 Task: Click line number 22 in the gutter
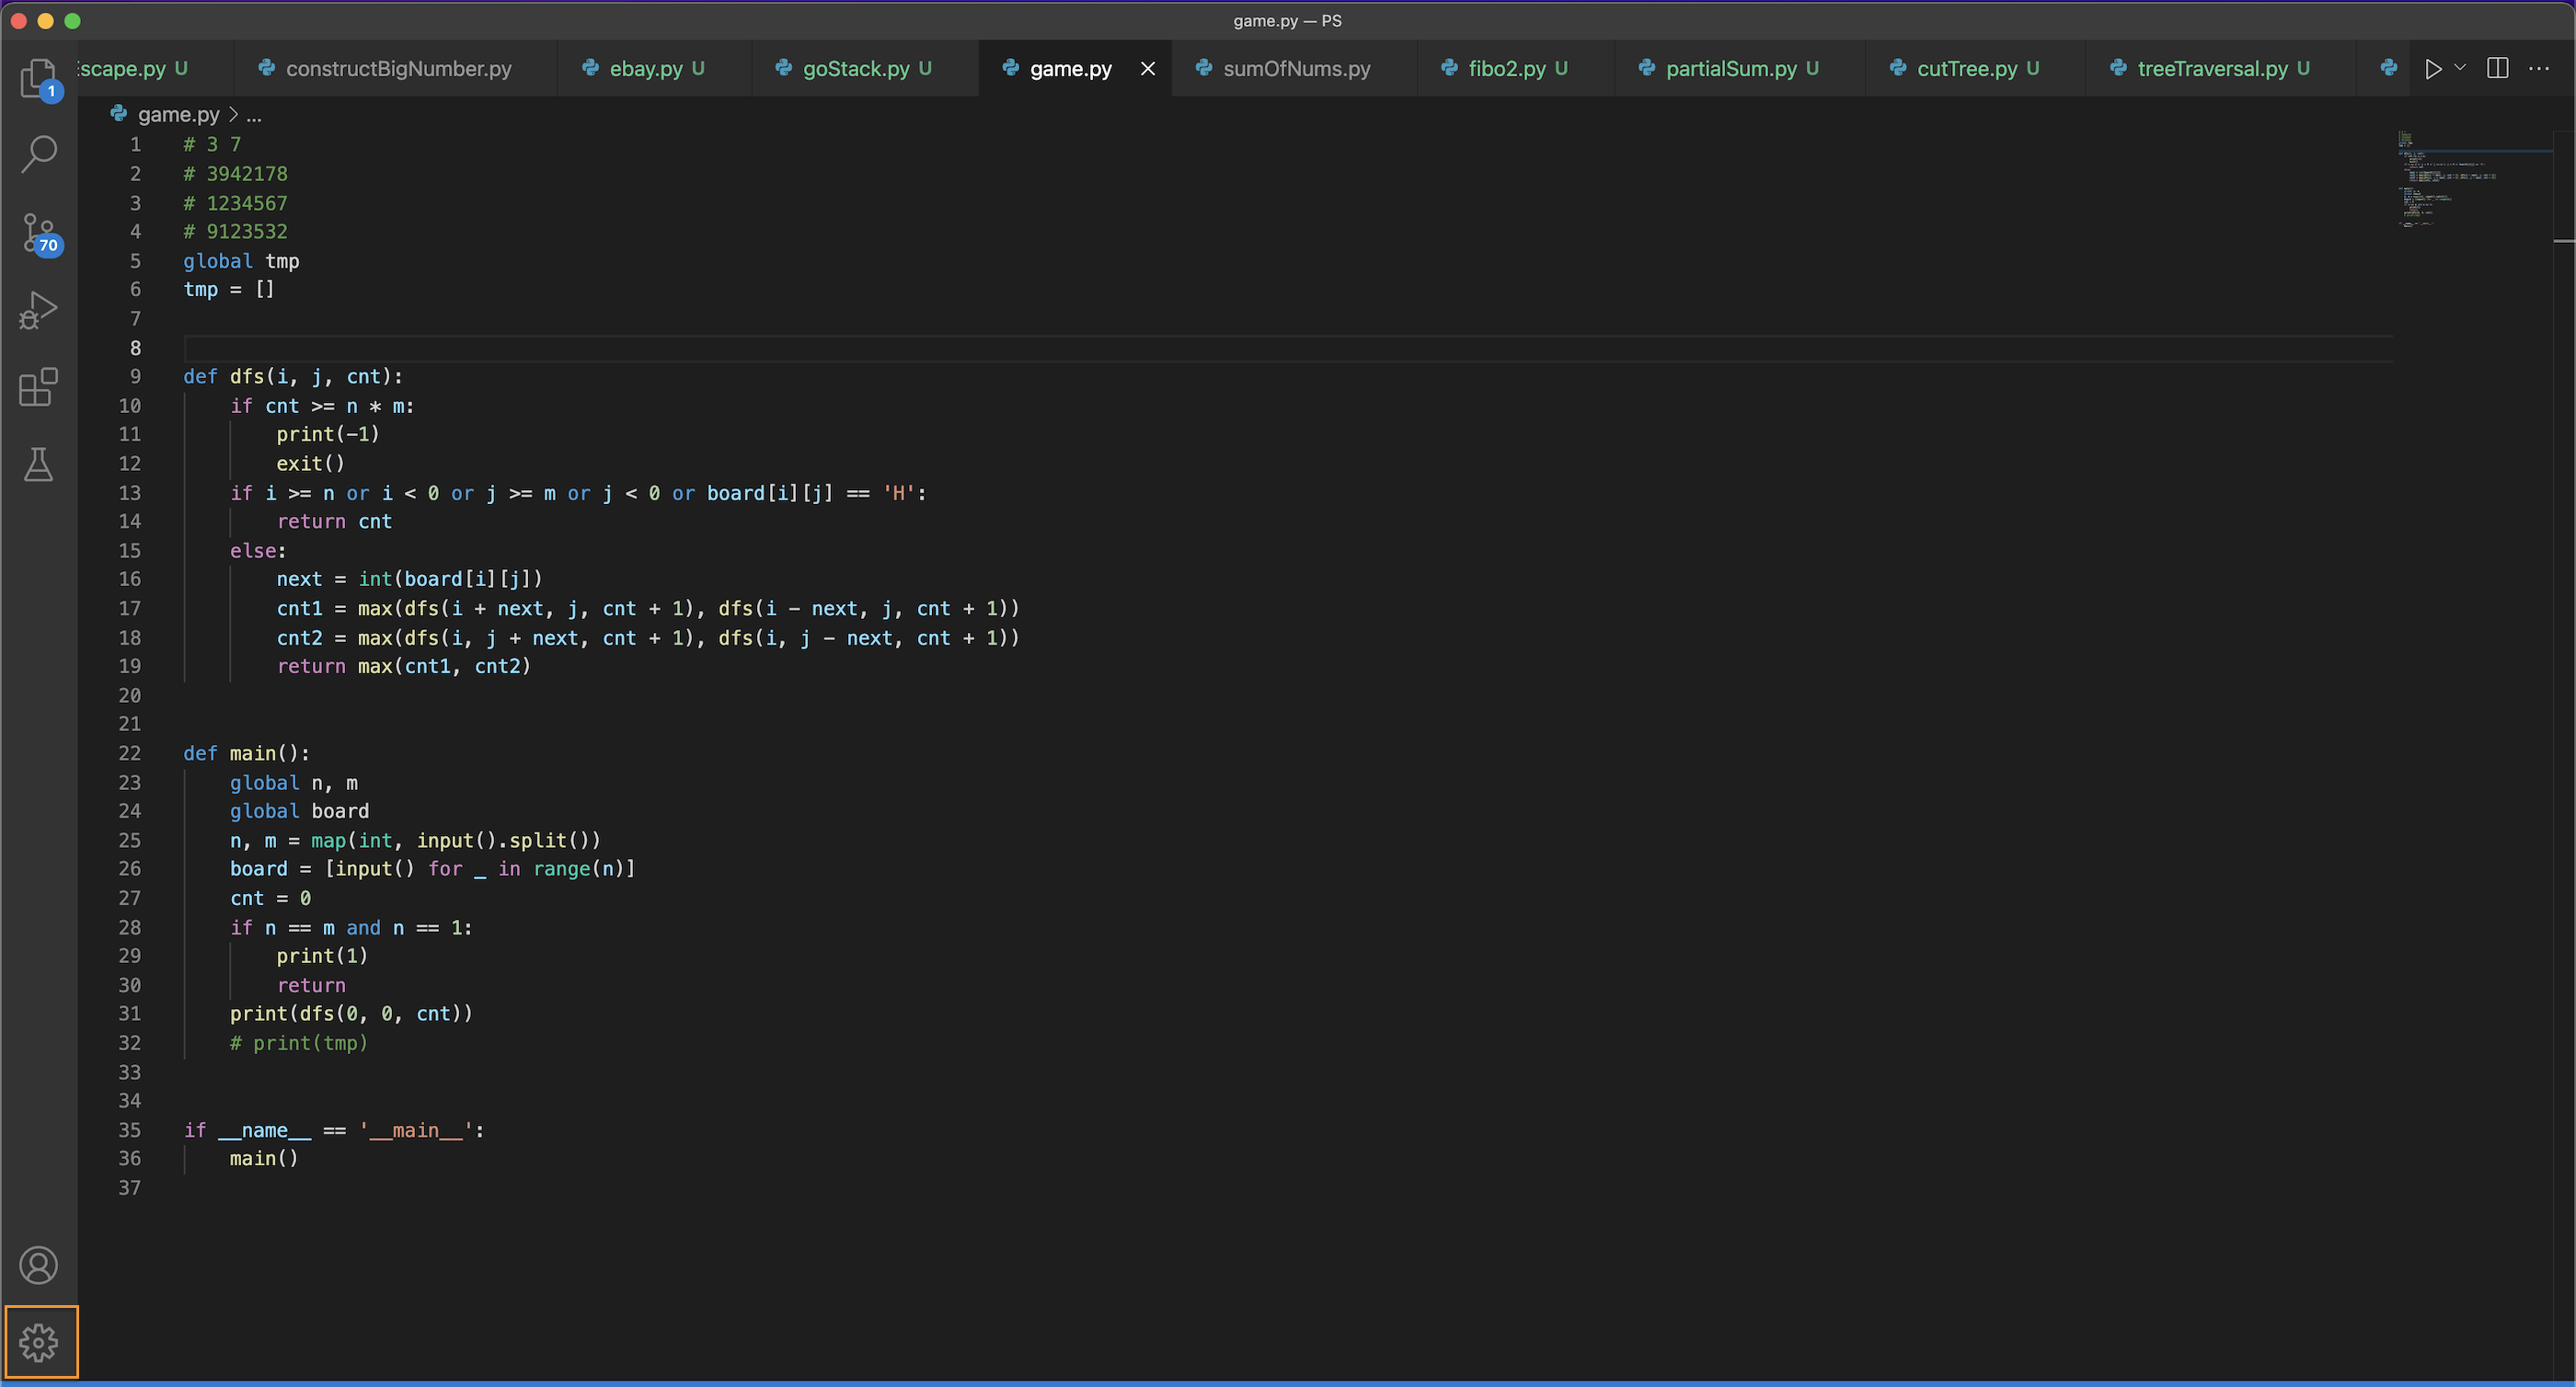point(130,753)
